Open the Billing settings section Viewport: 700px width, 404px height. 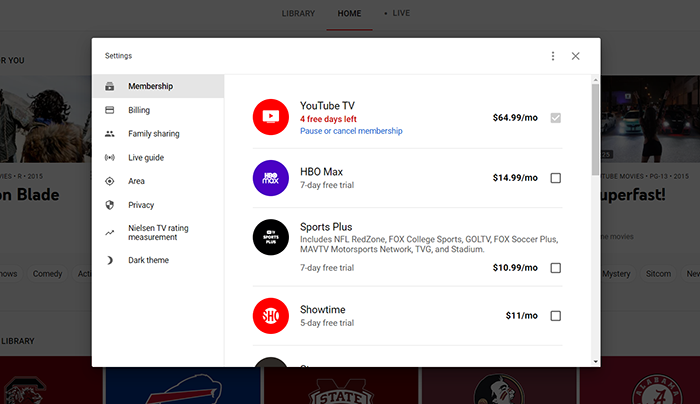click(158, 110)
